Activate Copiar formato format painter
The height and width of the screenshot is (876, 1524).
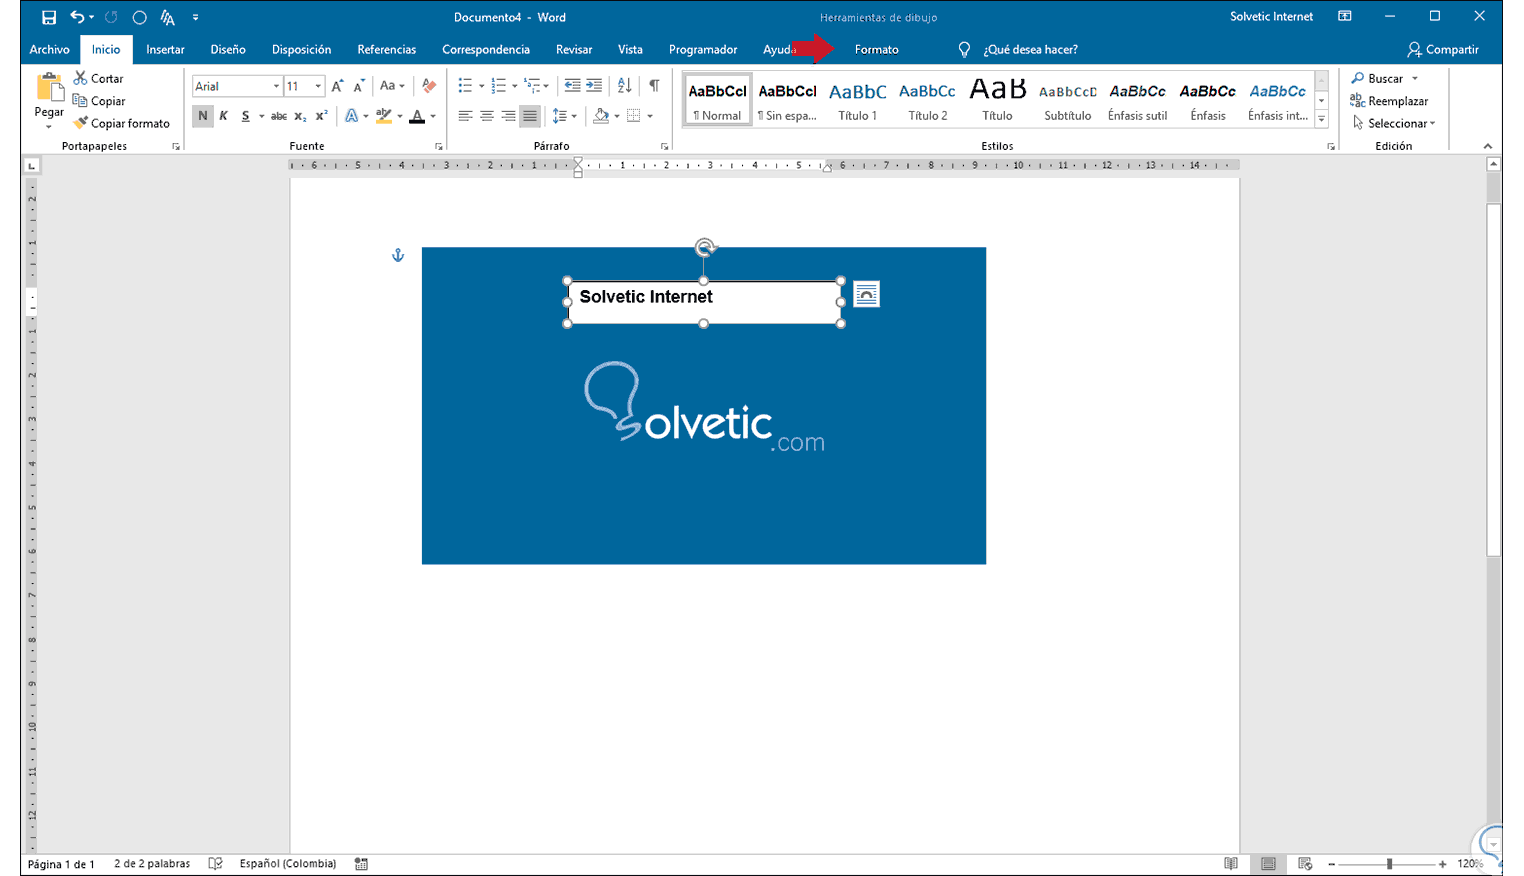[121, 123]
